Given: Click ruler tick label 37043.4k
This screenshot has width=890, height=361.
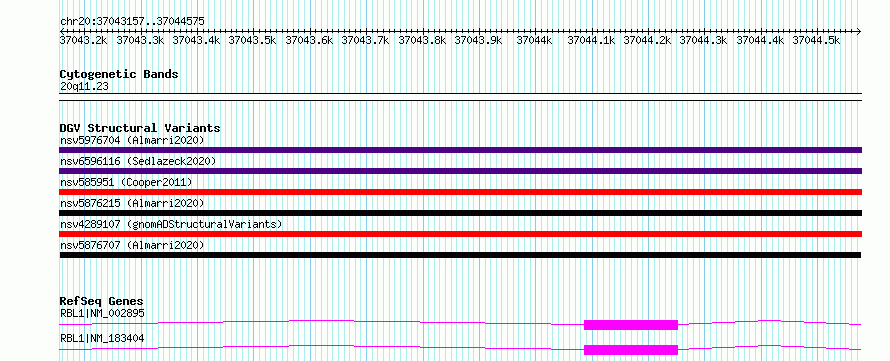Looking at the screenshot, I should [x=196, y=40].
